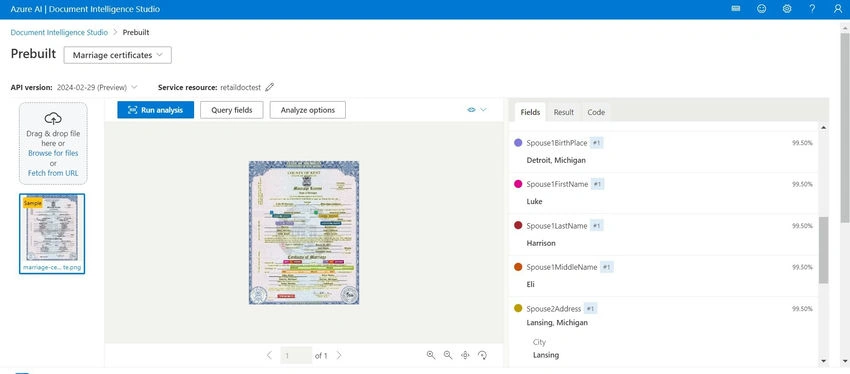Screen dimensions: 850x374
Task: Open the keyboard shortcuts icon in header
Action: pos(736,9)
